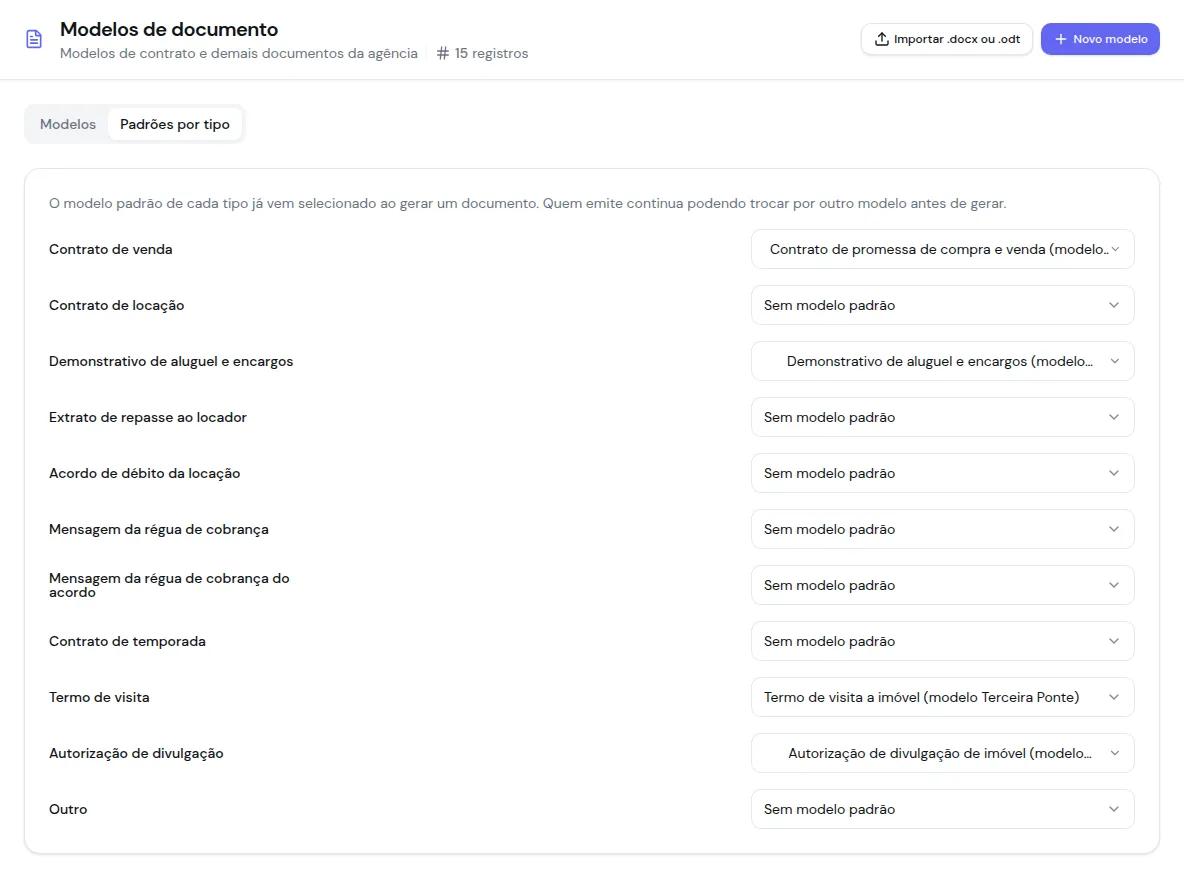Image resolution: width=1184 pixels, height=871 pixels.
Task: Click Mensagem da régua de cobrança do acordo label
Action: coord(169,585)
